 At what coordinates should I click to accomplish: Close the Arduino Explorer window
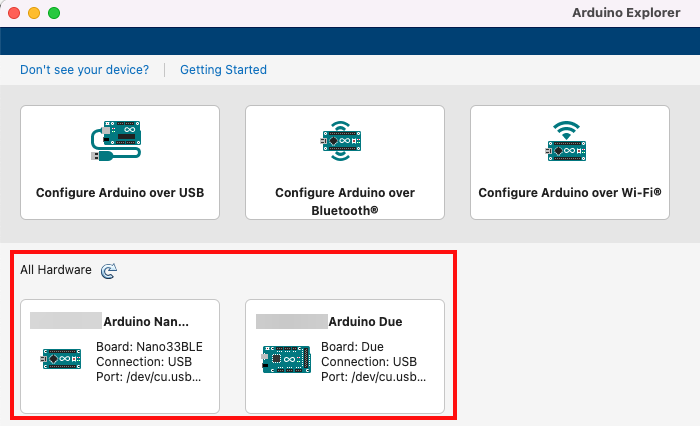coord(14,13)
